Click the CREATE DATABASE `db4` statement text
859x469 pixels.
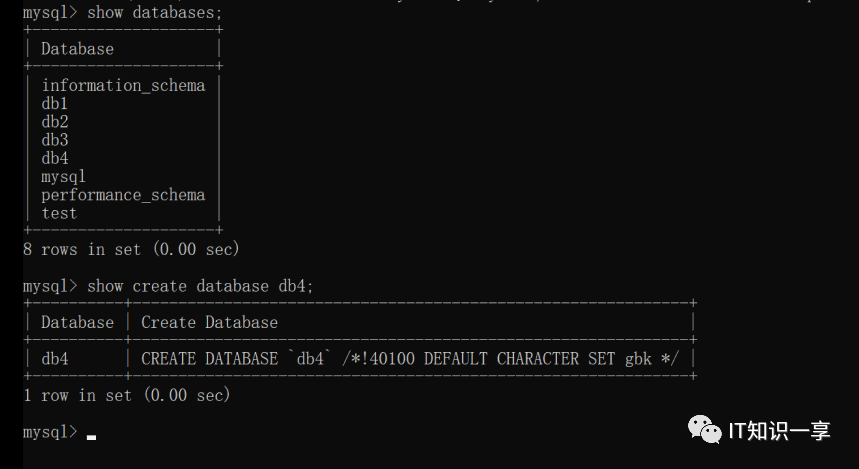[410, 359]
